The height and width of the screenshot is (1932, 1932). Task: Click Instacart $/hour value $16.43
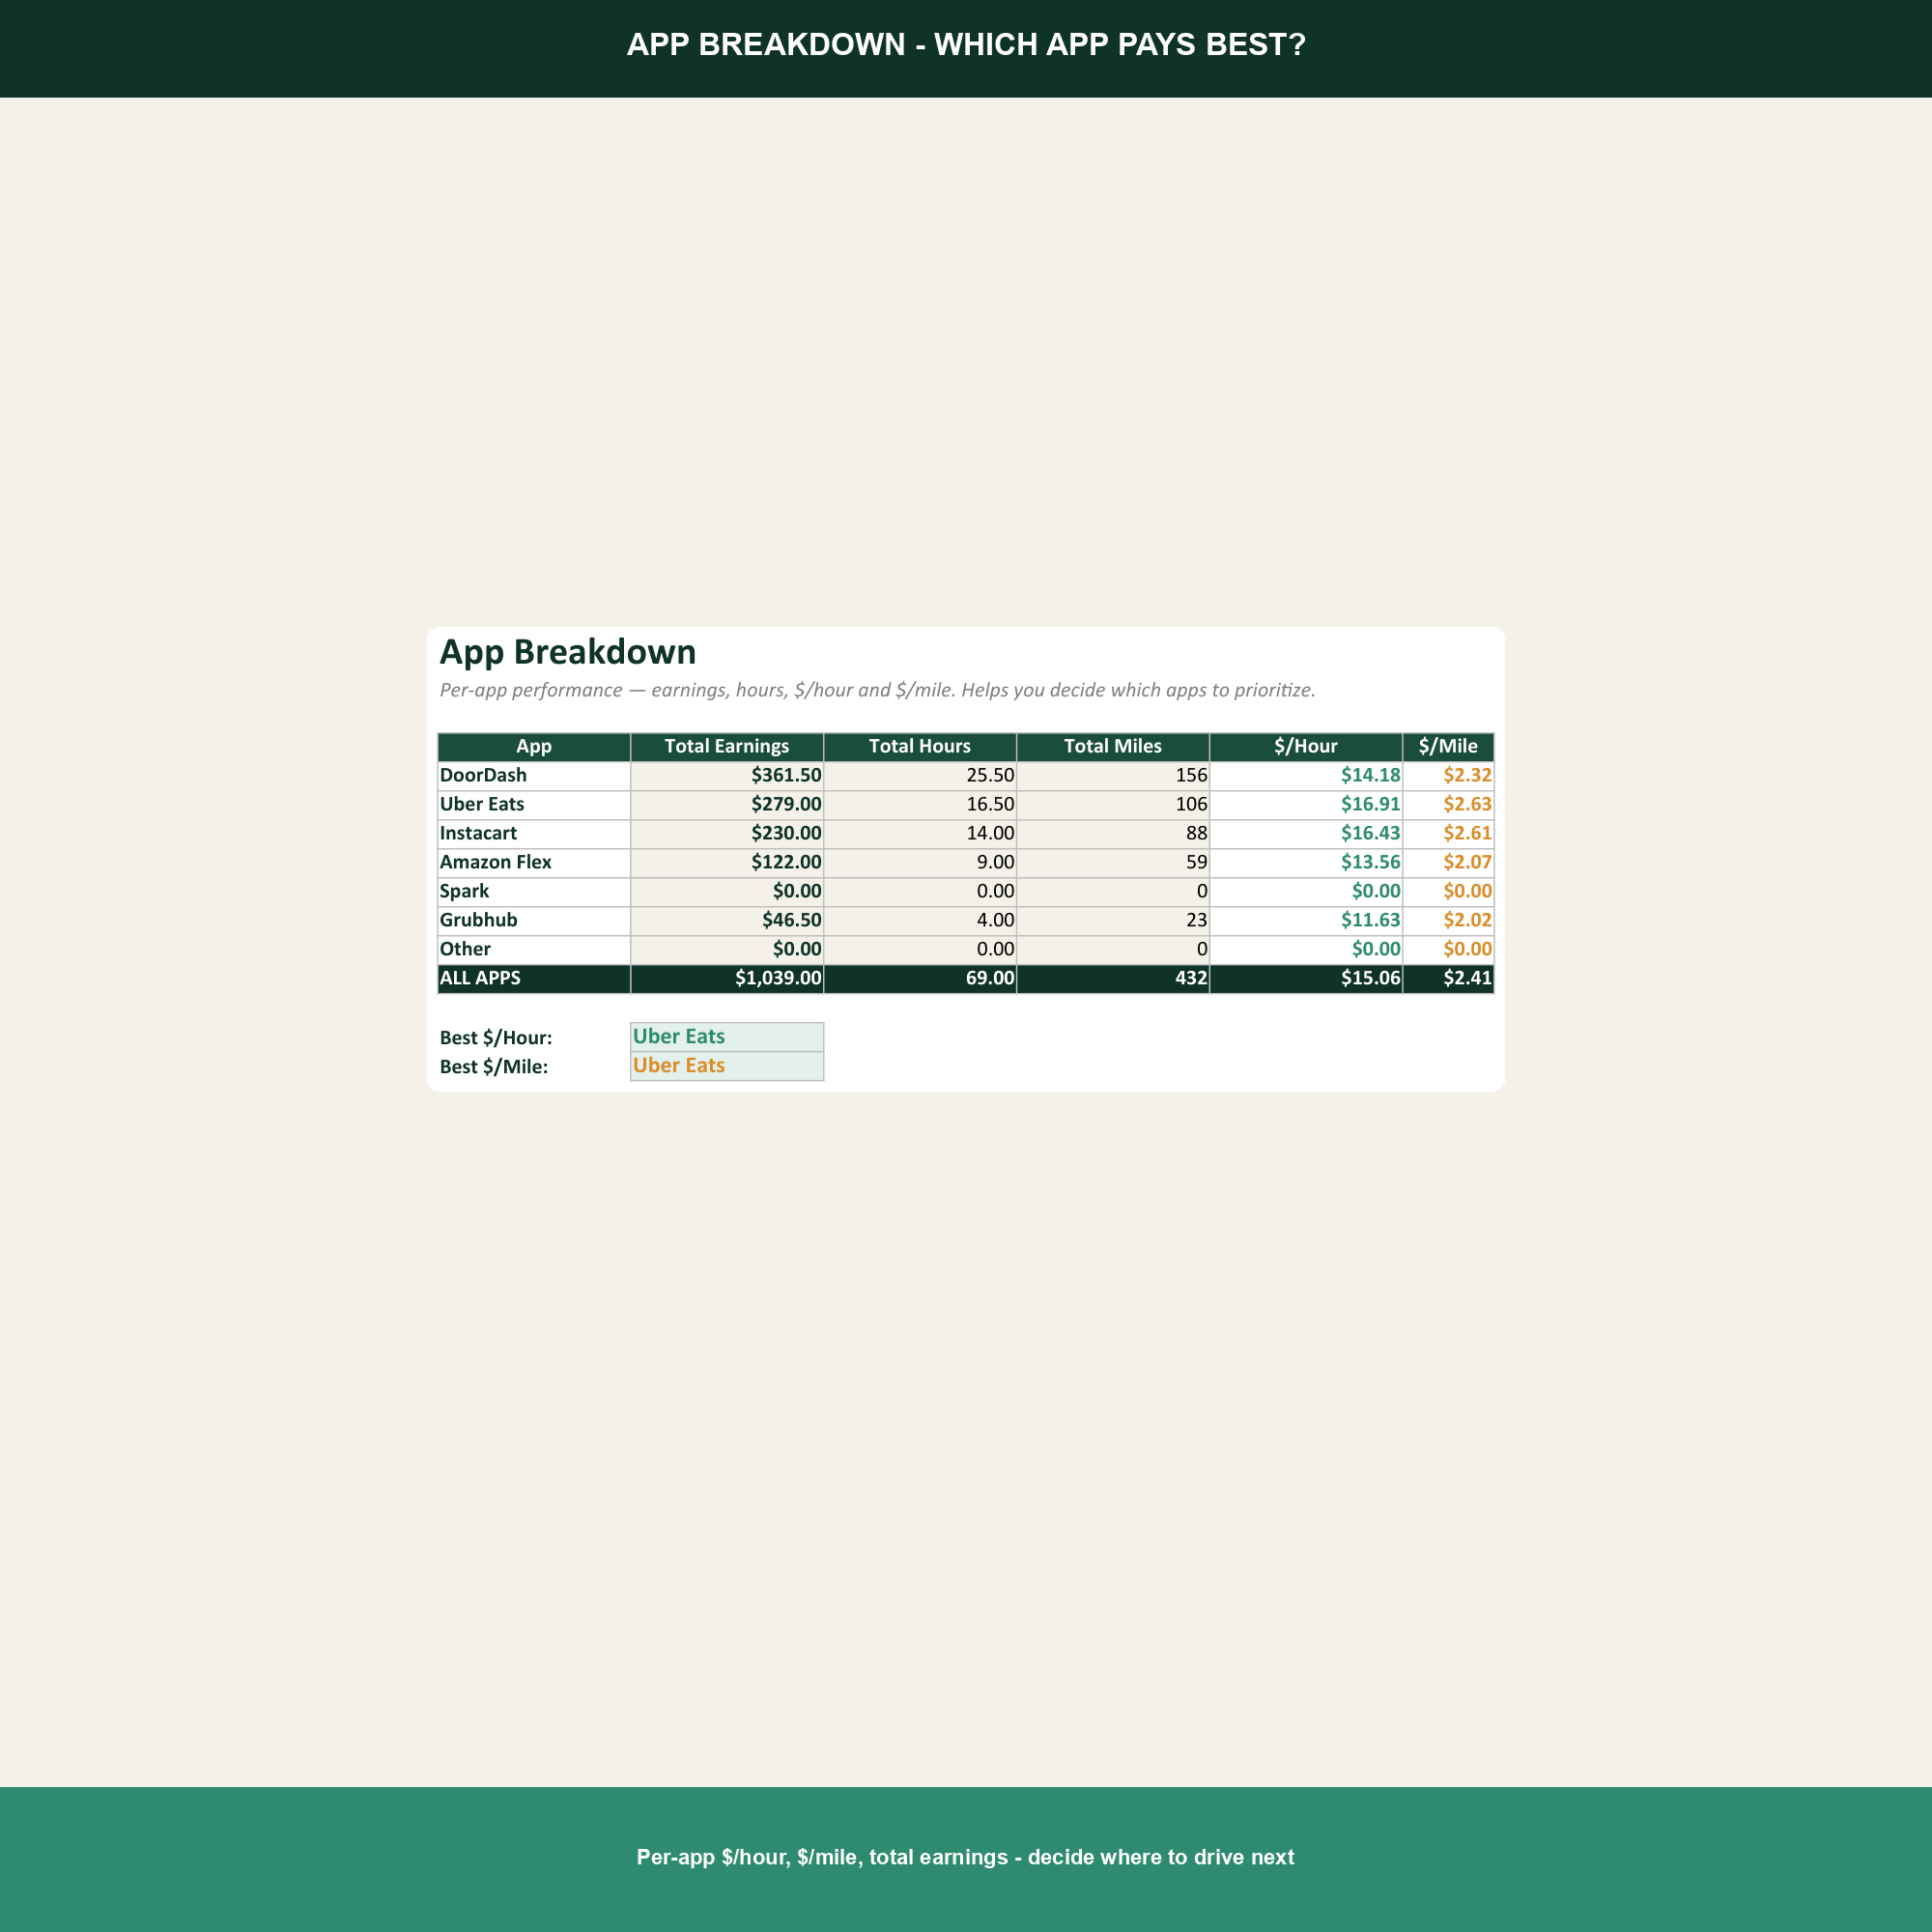coord(1306,834)
